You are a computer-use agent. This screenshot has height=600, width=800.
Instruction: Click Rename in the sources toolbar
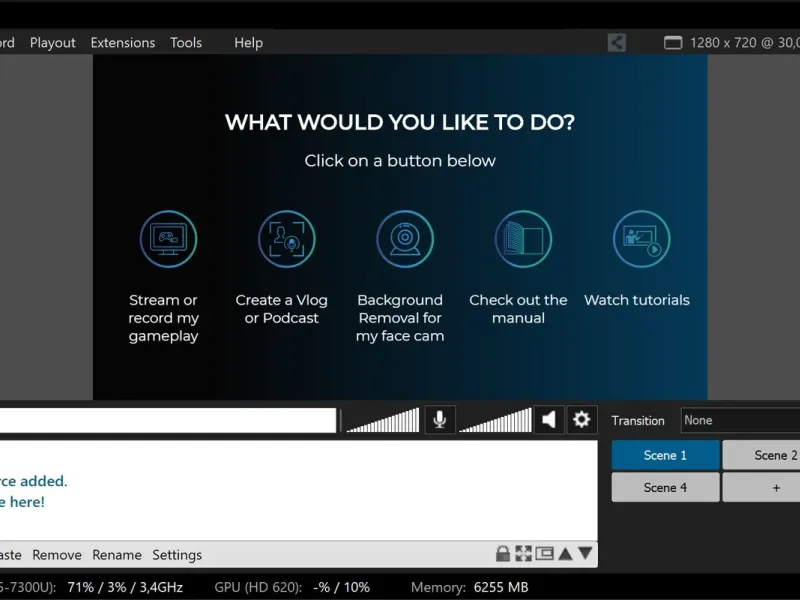tap(117, 555)
